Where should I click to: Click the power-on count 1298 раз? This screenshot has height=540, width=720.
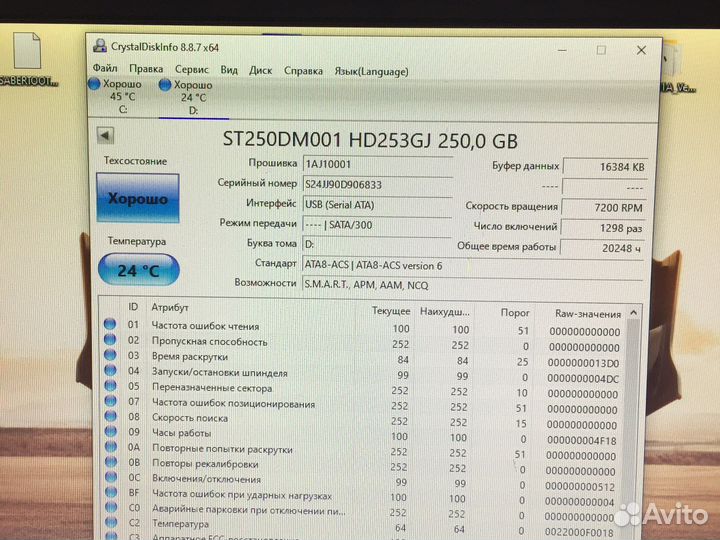(603, 228)
